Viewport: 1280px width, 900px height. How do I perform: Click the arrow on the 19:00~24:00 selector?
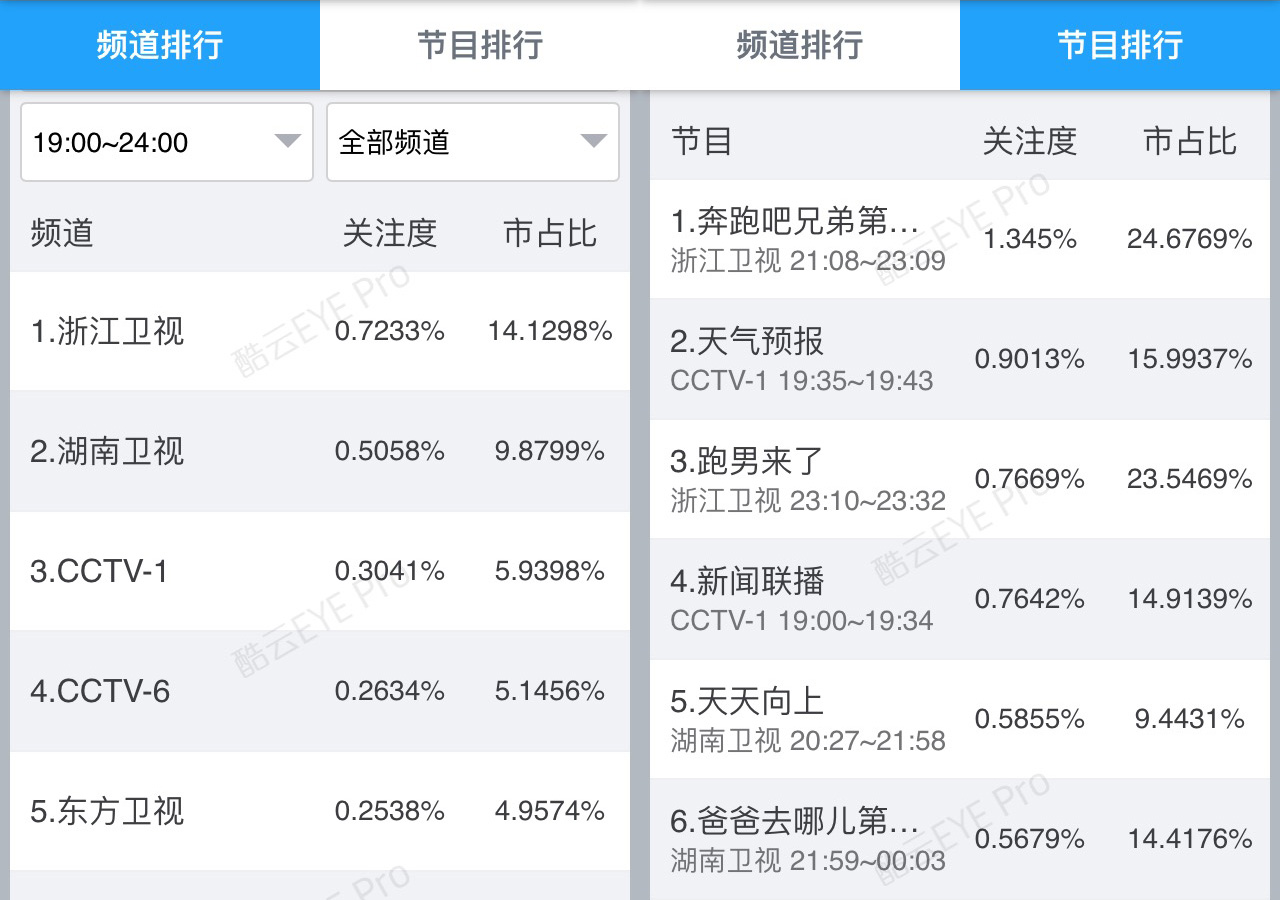[288, 142]
